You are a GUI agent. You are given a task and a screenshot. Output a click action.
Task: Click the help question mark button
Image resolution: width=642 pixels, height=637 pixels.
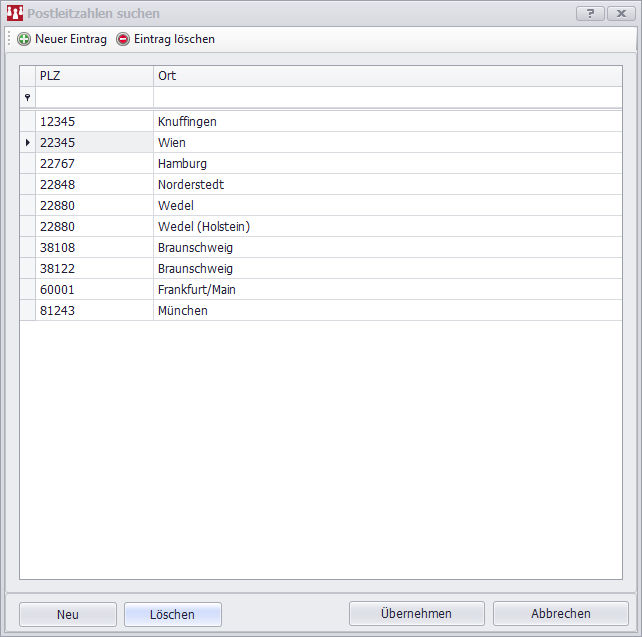[x=590, y=13]
